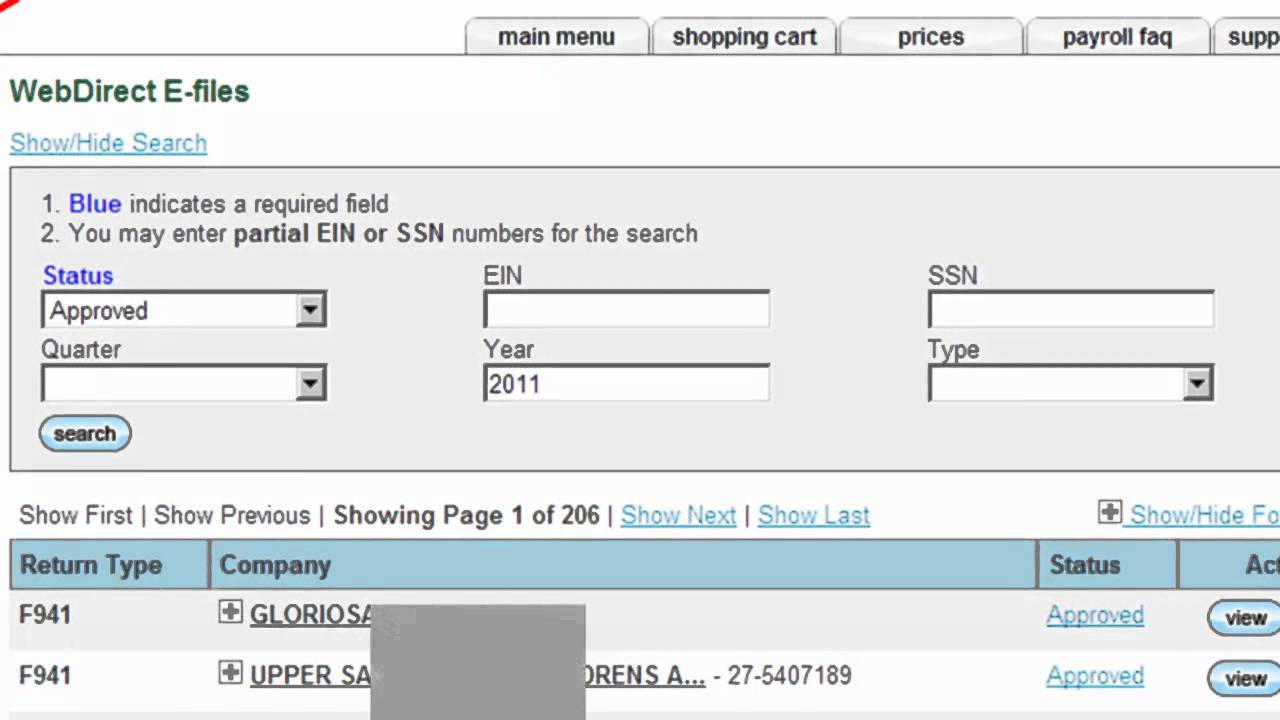Screen dimensions: 1280x720
Task: Click F941 cell in UPPER SA row
Action: point(45,676)
